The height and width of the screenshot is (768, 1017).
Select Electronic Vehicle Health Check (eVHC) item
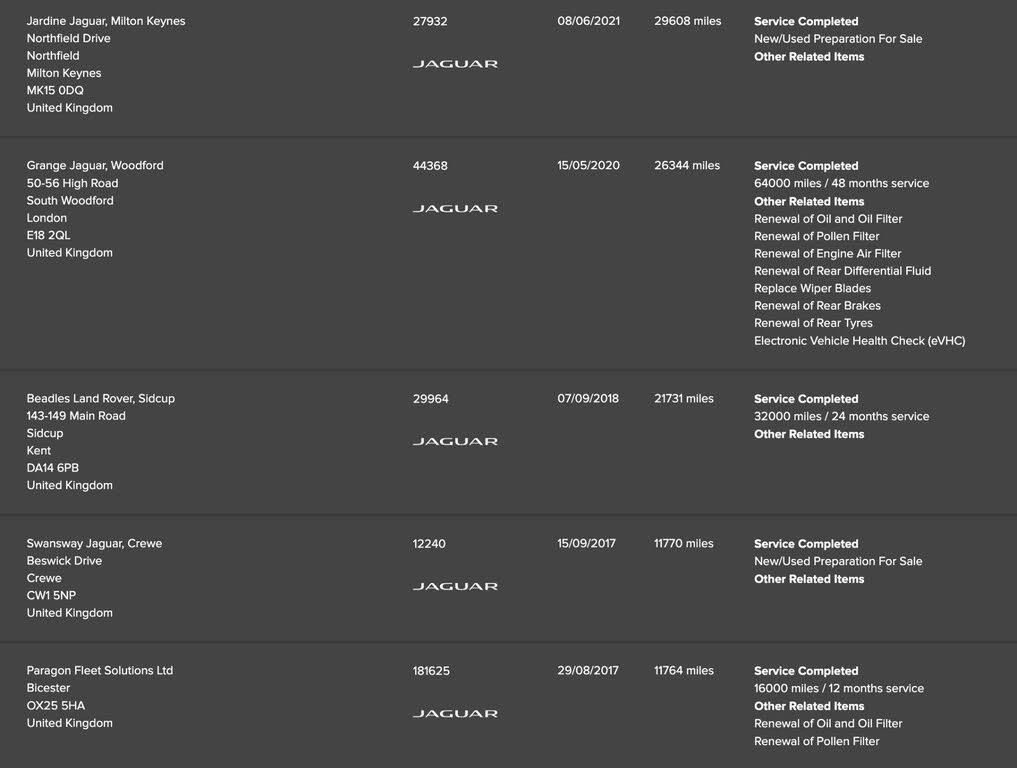point(859,341)
